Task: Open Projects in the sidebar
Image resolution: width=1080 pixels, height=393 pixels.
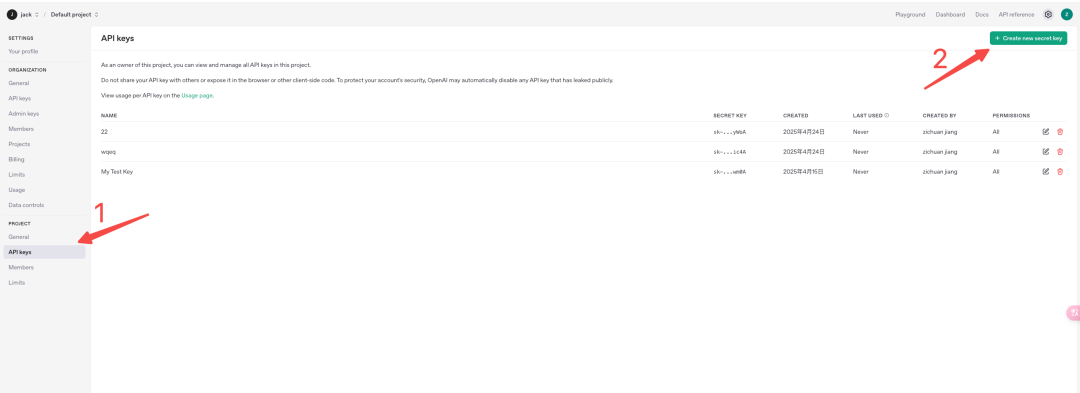Action: [x=19, y=144]
